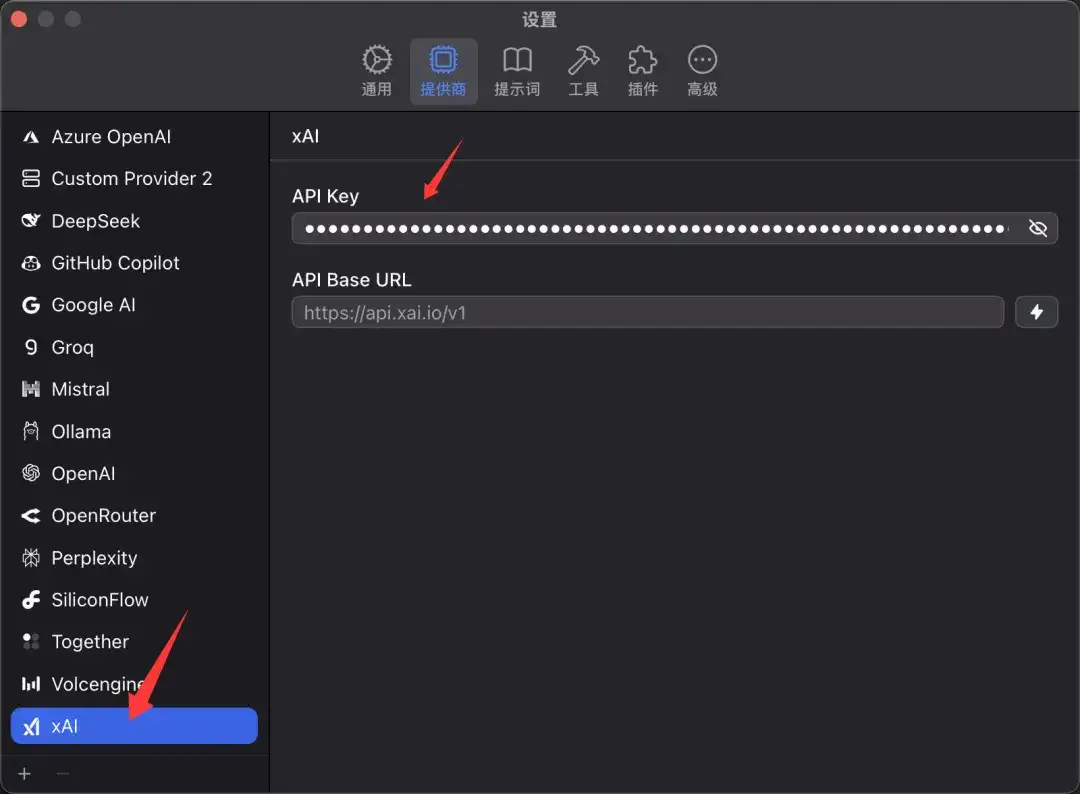Open Ollama provider settings
Viewport: 1080px width, 794px height.
(134, 432)
